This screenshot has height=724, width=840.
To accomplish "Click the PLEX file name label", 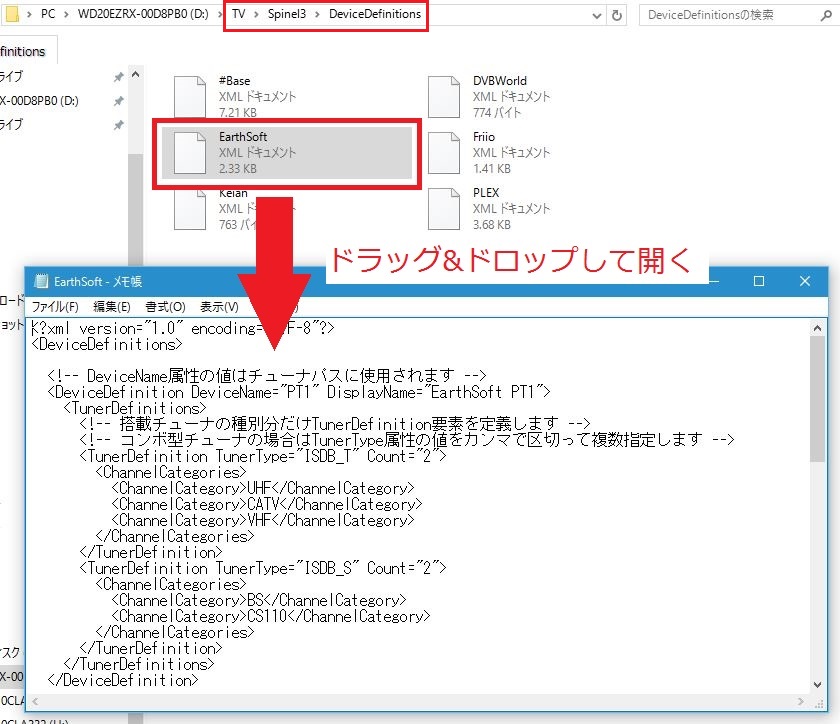I will click(x=486, y=192).
